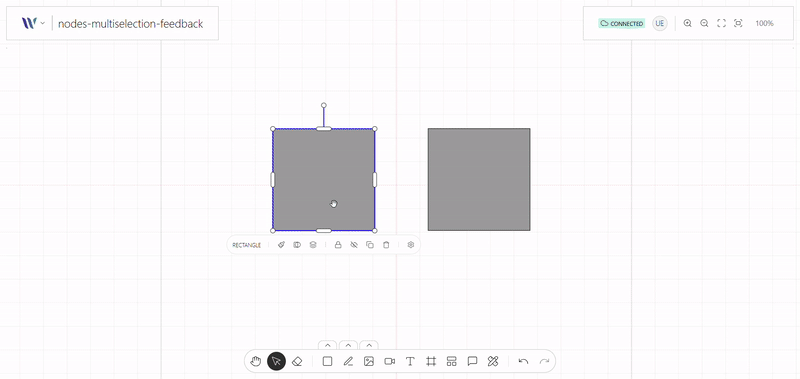Click the RECTANGLE label in context toolbar
The image size is (800, 379).
click(246, 245)
